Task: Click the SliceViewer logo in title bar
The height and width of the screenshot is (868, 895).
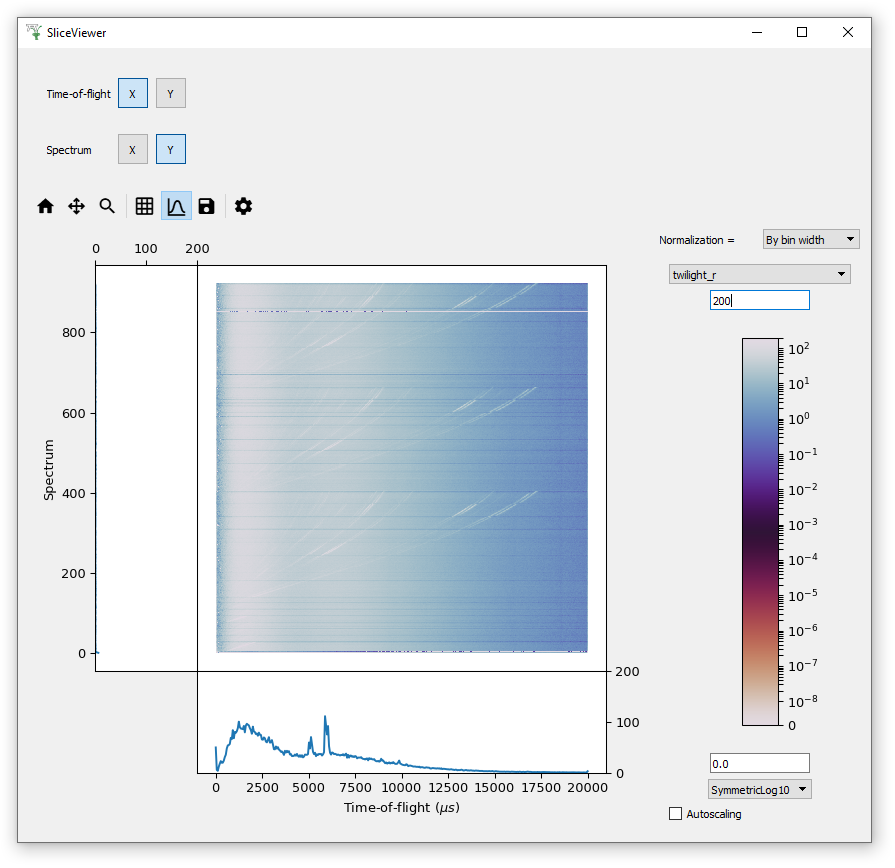Action: click(31, 32)
